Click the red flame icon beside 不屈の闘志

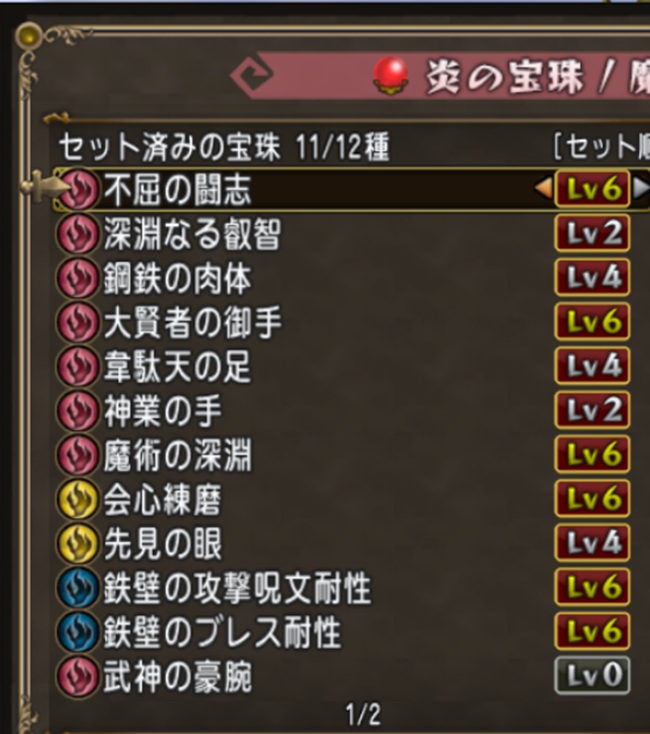(78, 189)
